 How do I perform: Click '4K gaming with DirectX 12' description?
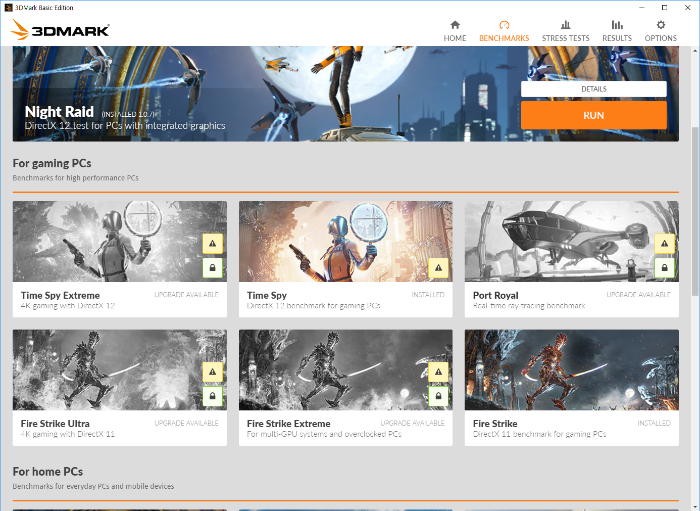click(68, 306)
